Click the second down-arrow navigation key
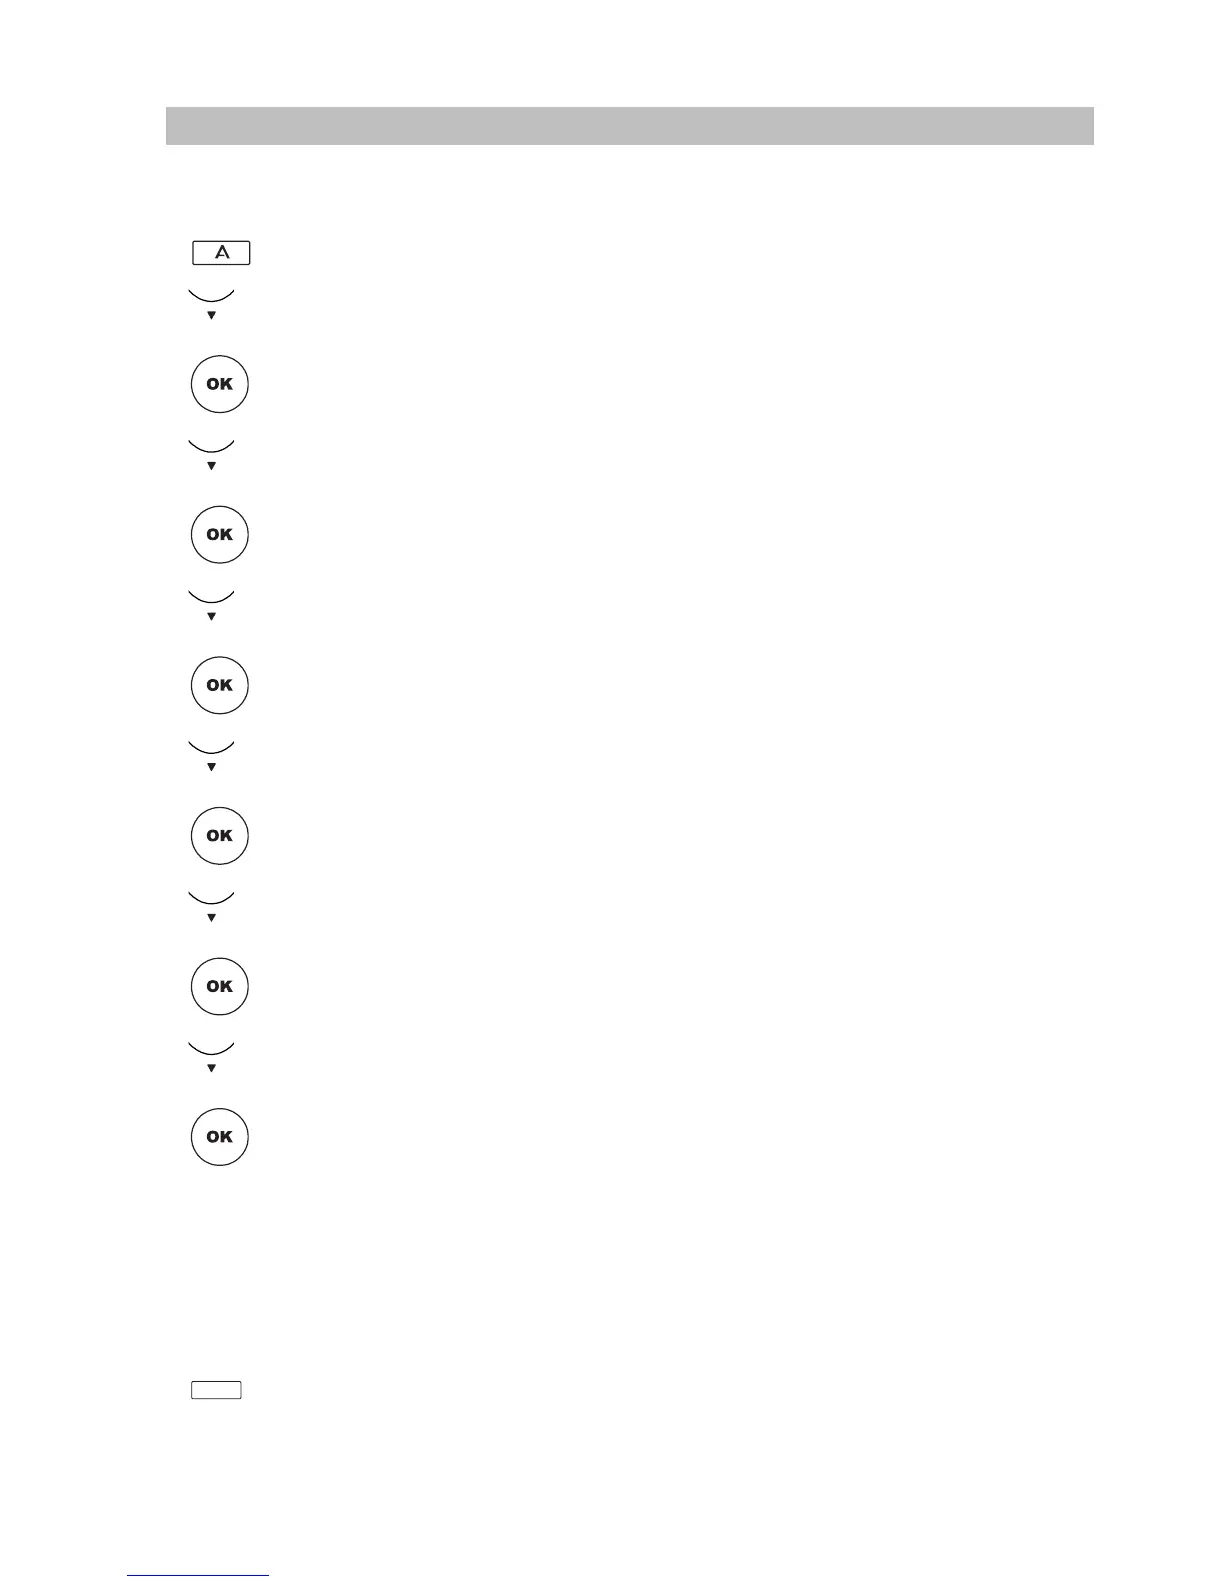1224x1584 pixels. tap(211, 455)
